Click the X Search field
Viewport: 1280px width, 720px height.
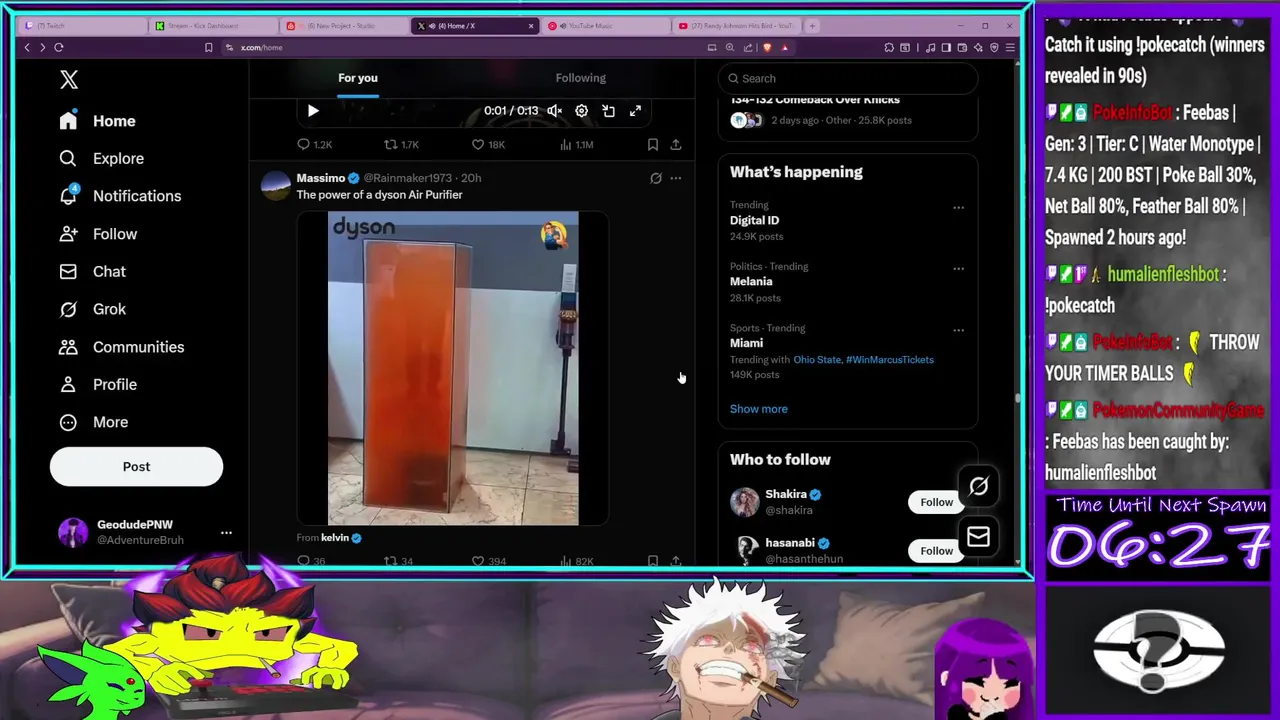point(848,78)
